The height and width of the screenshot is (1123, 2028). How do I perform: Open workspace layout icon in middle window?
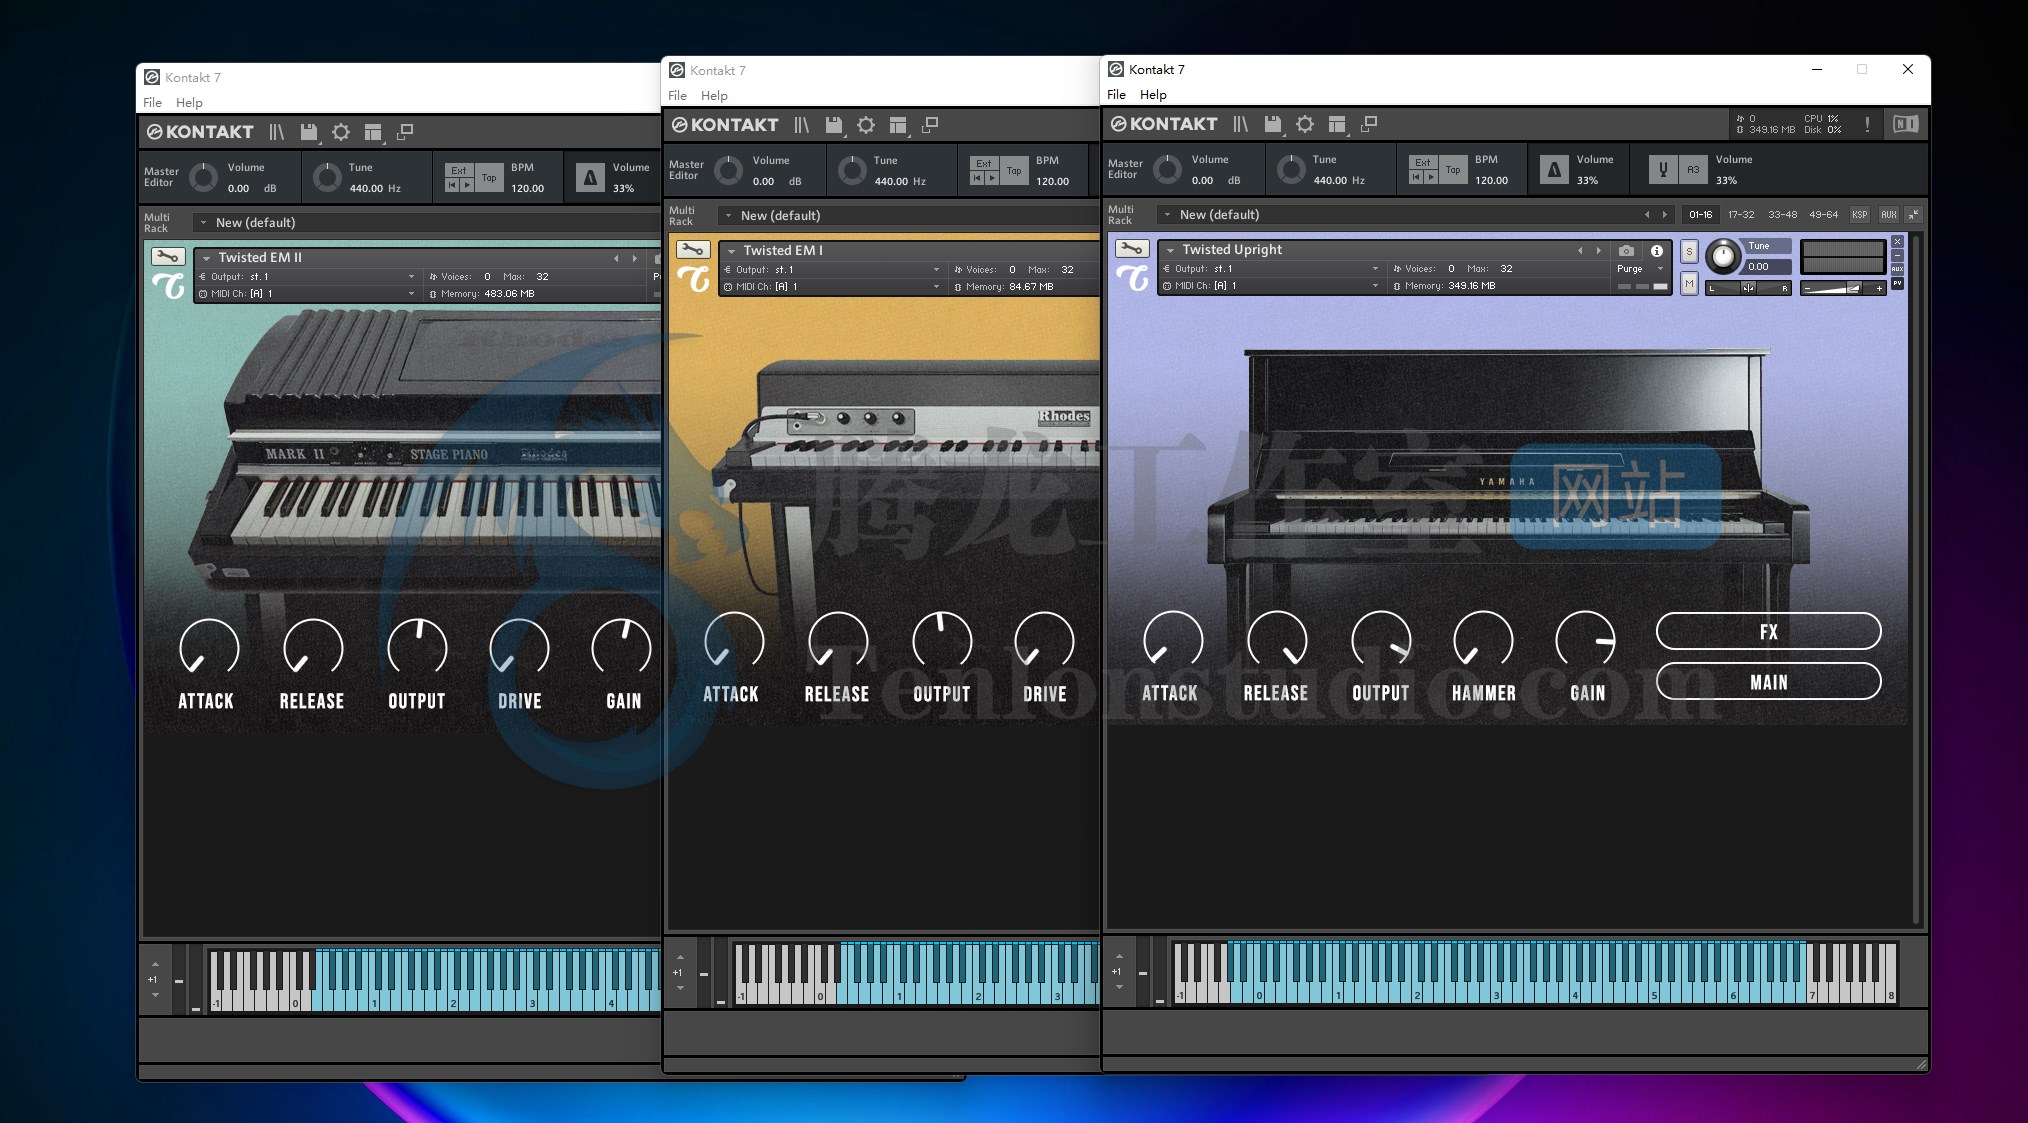pyautogui.click(x=898, y=125)
